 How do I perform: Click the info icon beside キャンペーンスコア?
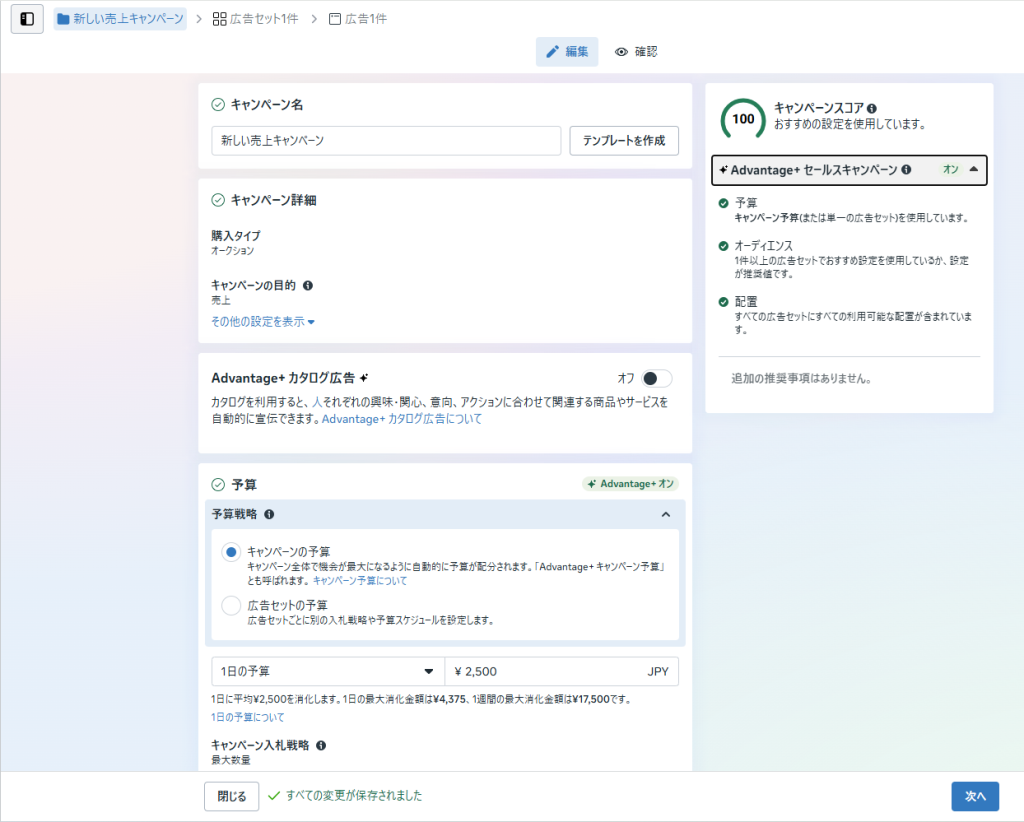tap(872, 108)
